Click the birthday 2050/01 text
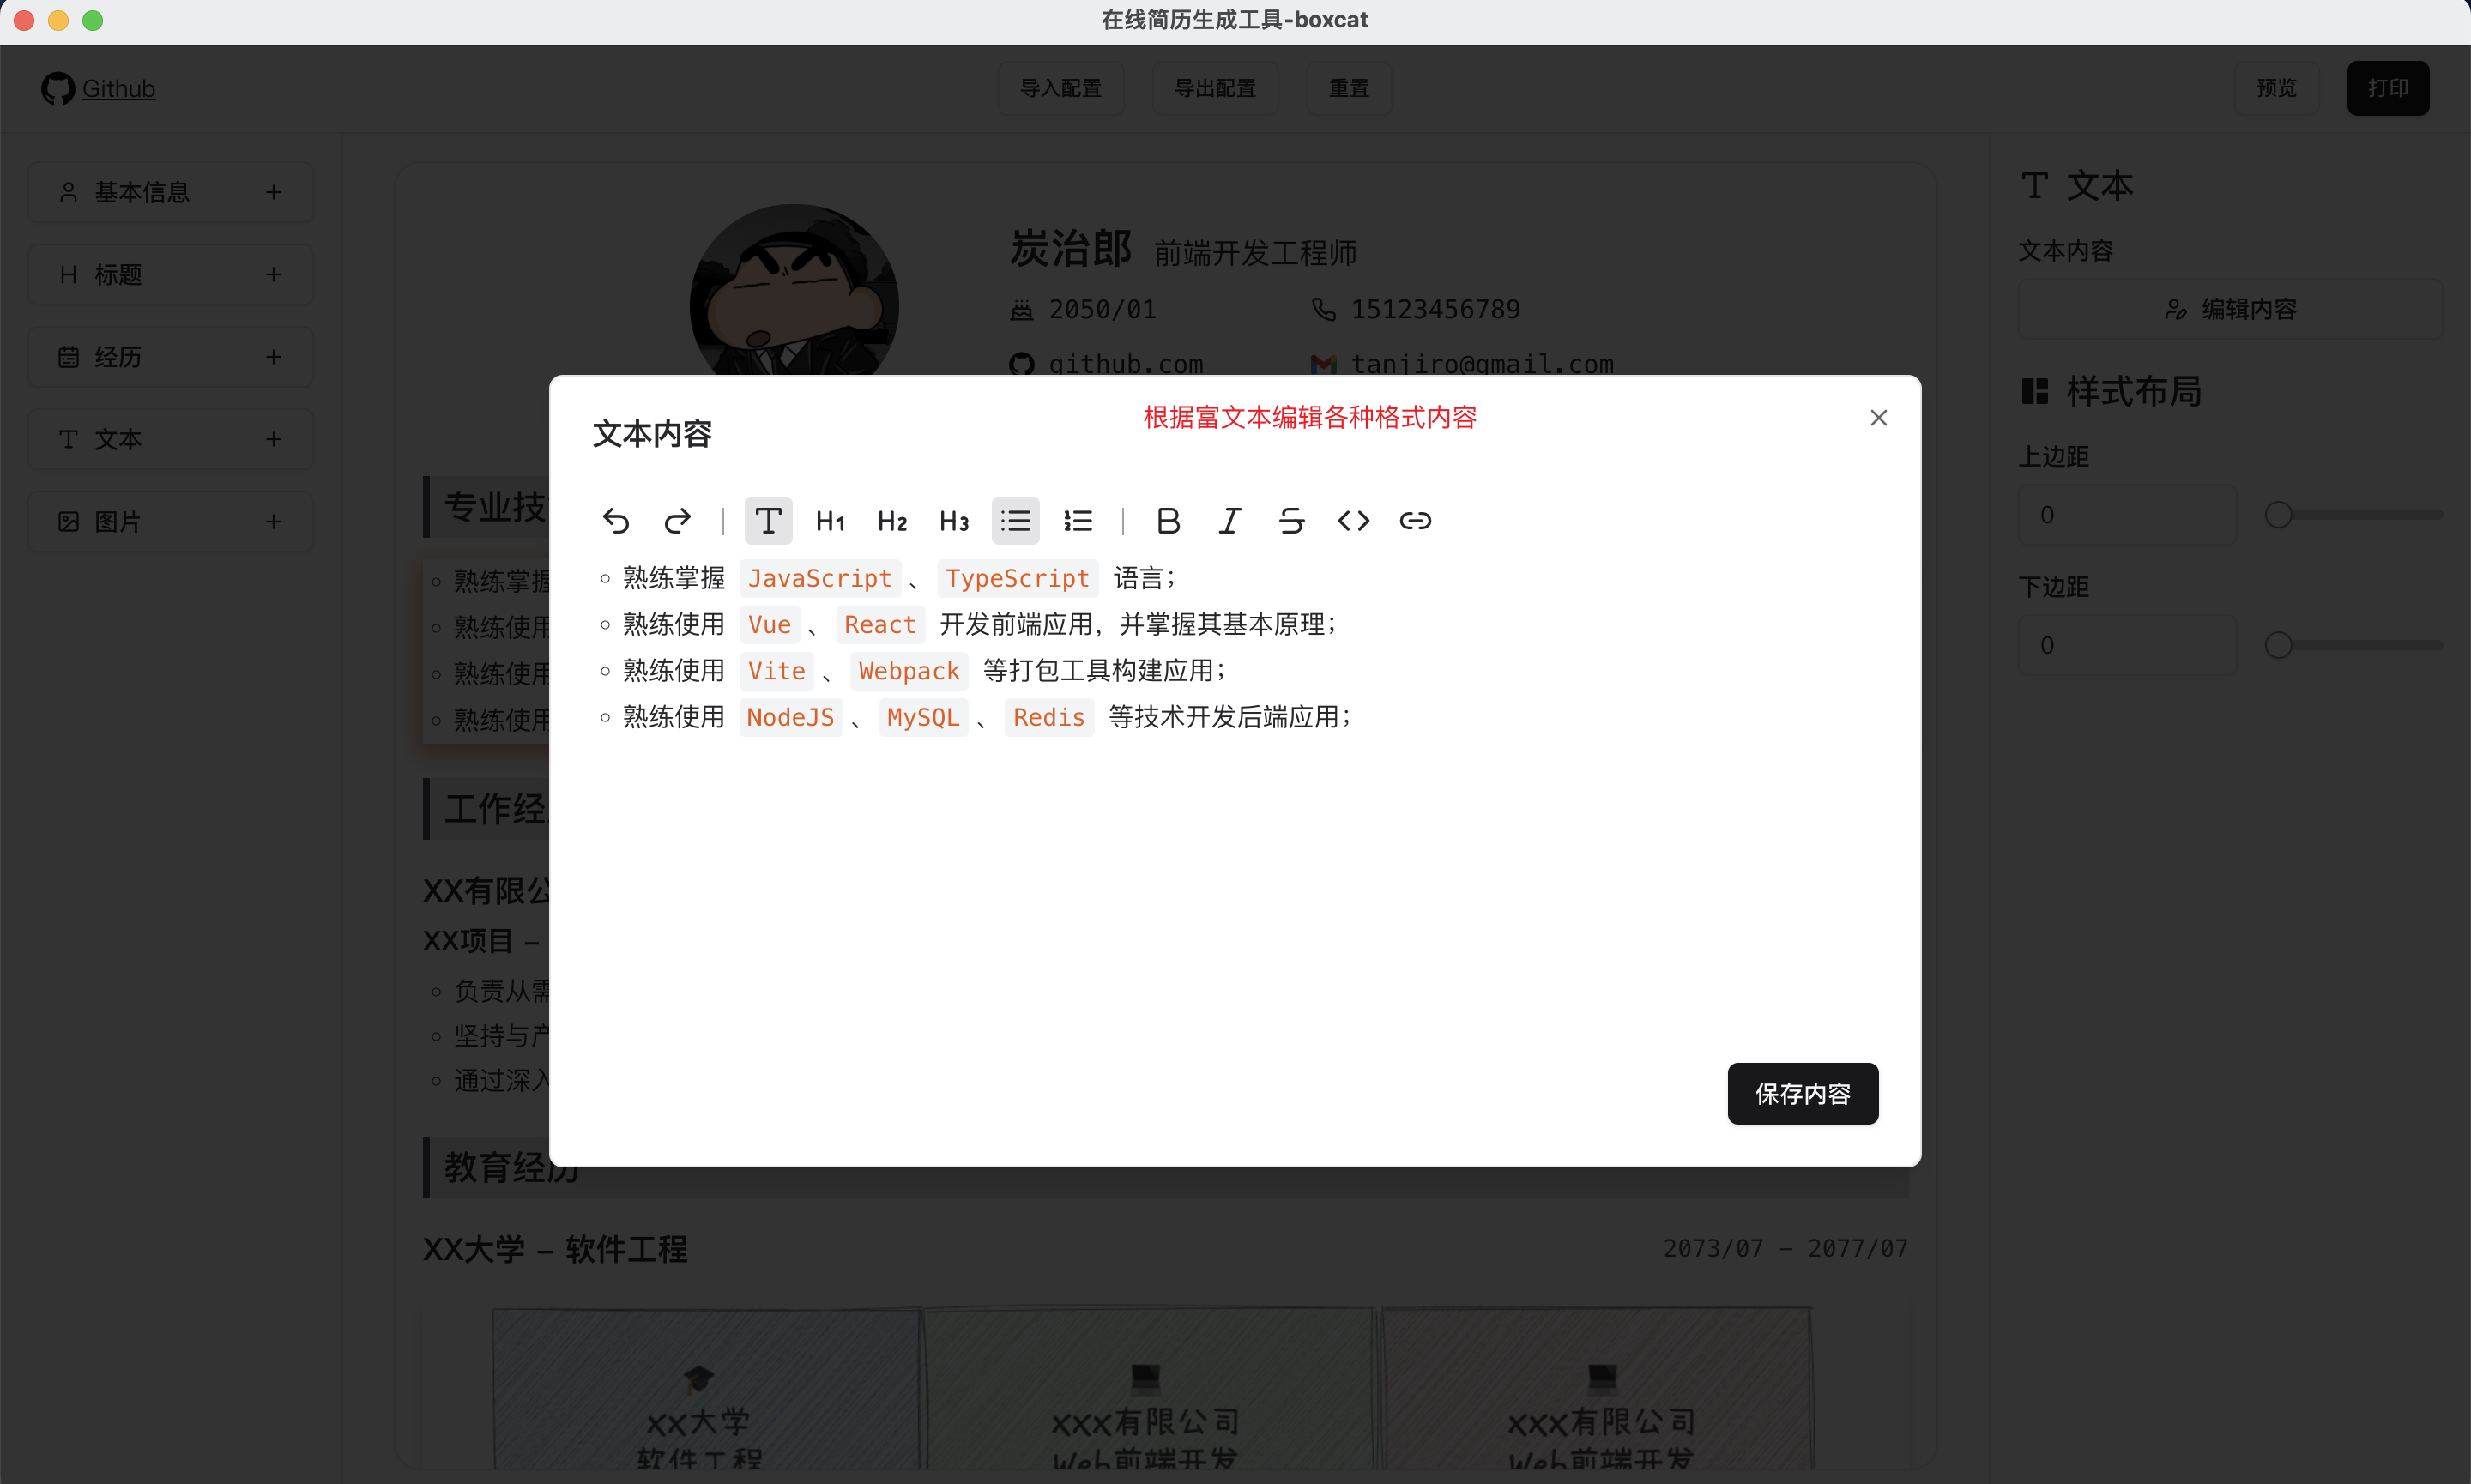 [x=1102, y=310]
